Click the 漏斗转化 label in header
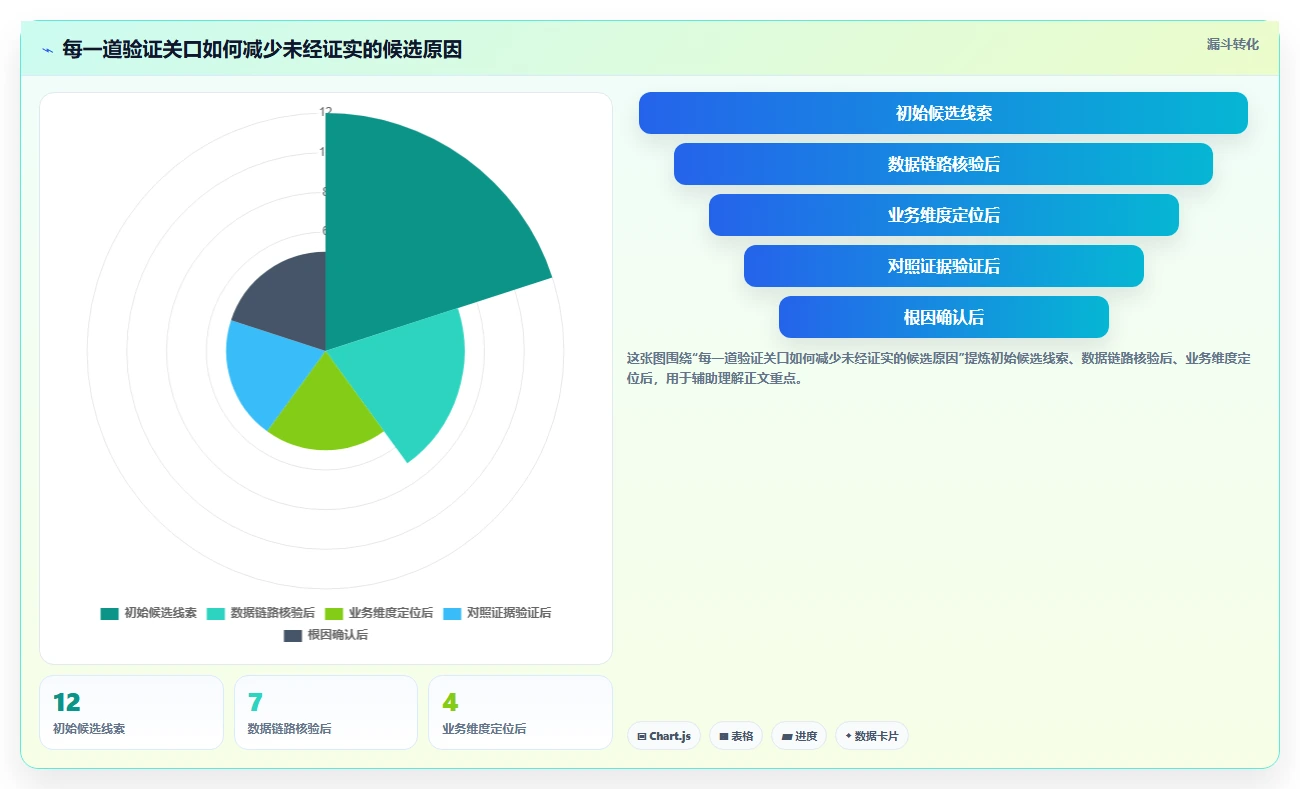This screenshot has width=1300, height=789. (x=1233, y=45)
